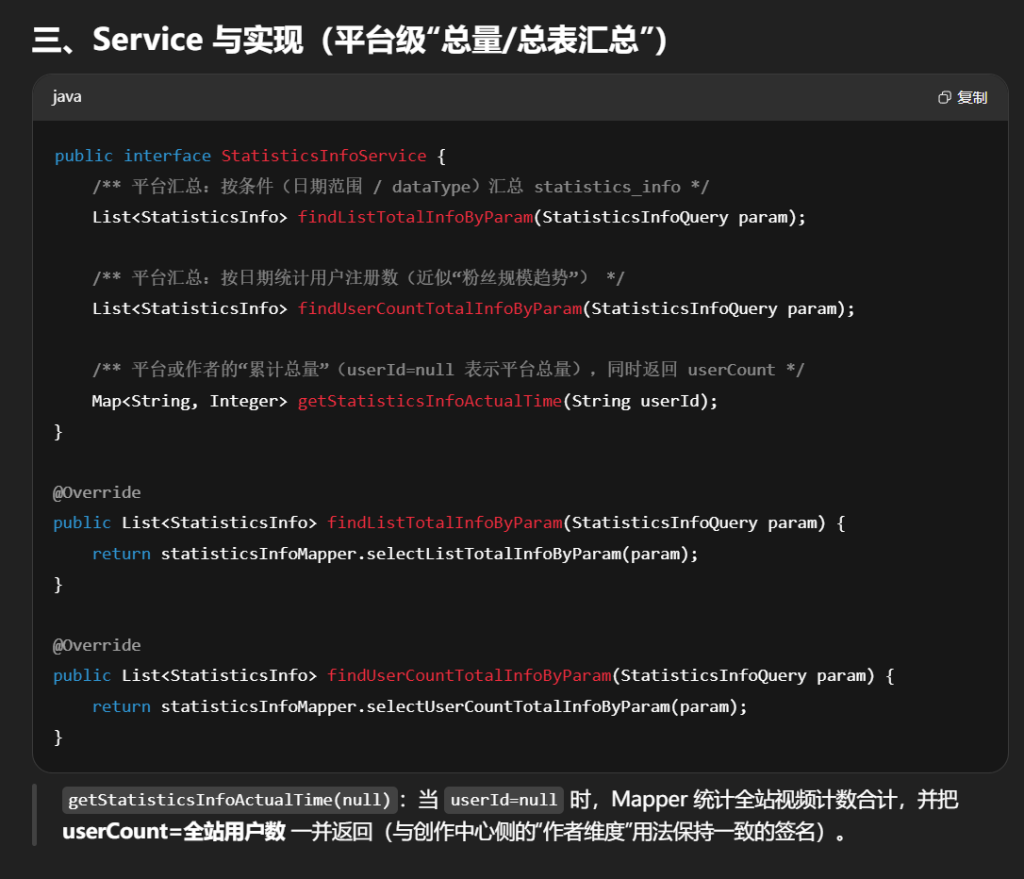Viewport: 1024px width, 879px height.
Task: Click inline code getStatisticsInfoActualTime(null) below code block
Action: (230, 800)
